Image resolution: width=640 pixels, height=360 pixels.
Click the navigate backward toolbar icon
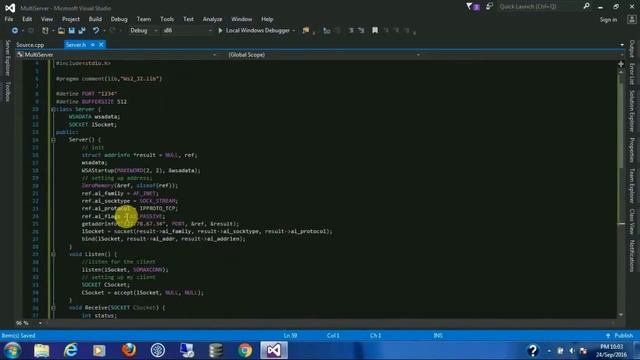[x=15, y=31]
